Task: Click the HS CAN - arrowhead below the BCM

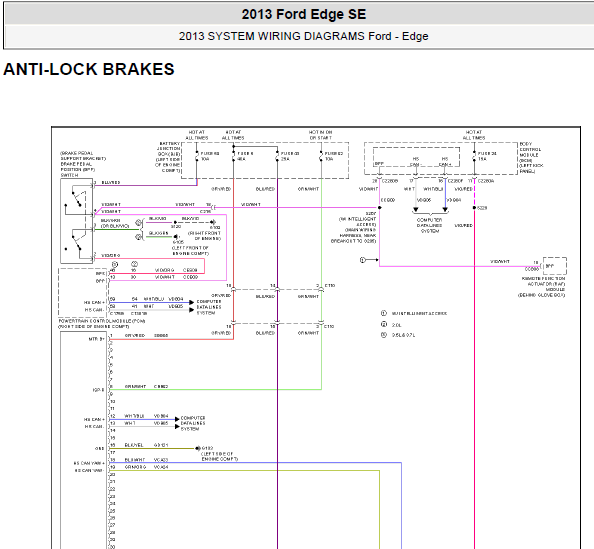Action: pos(416,209)
